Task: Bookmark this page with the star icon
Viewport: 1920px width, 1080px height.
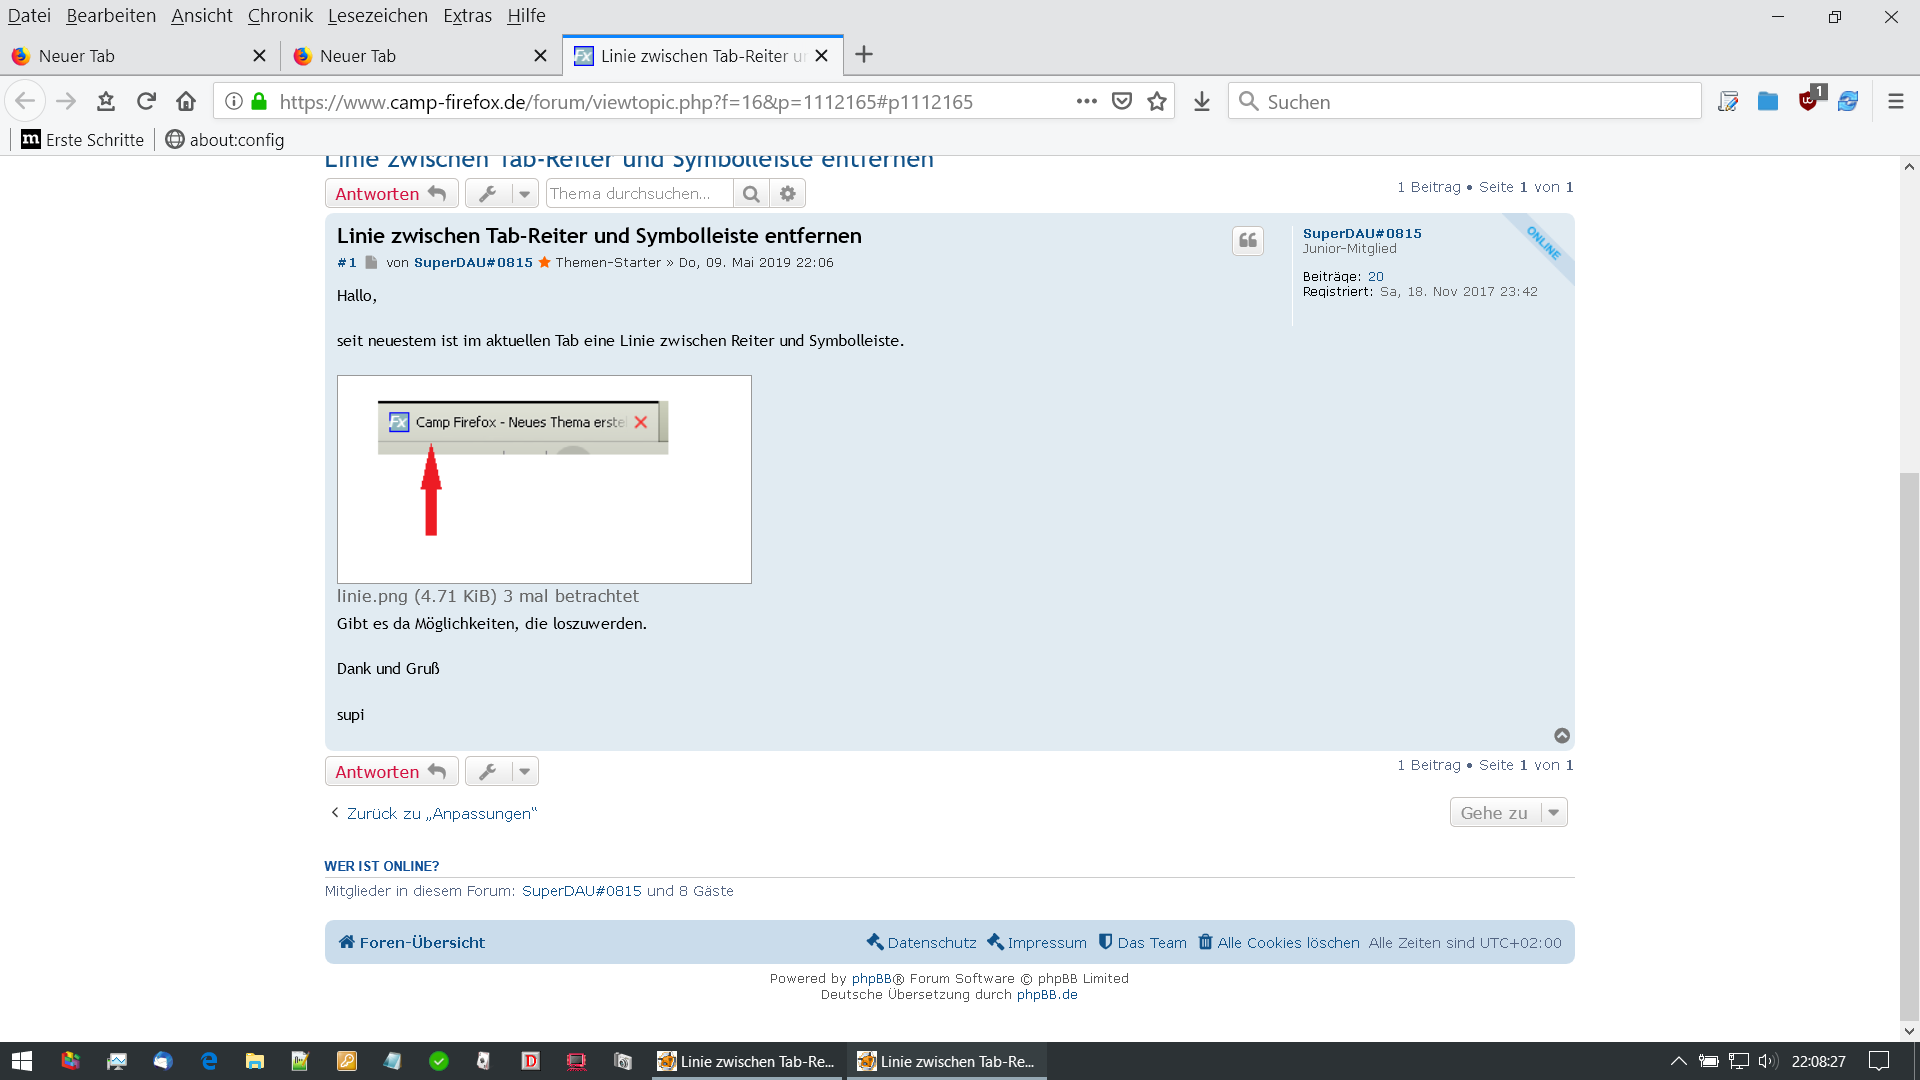Action: [x=1157, y=101]
